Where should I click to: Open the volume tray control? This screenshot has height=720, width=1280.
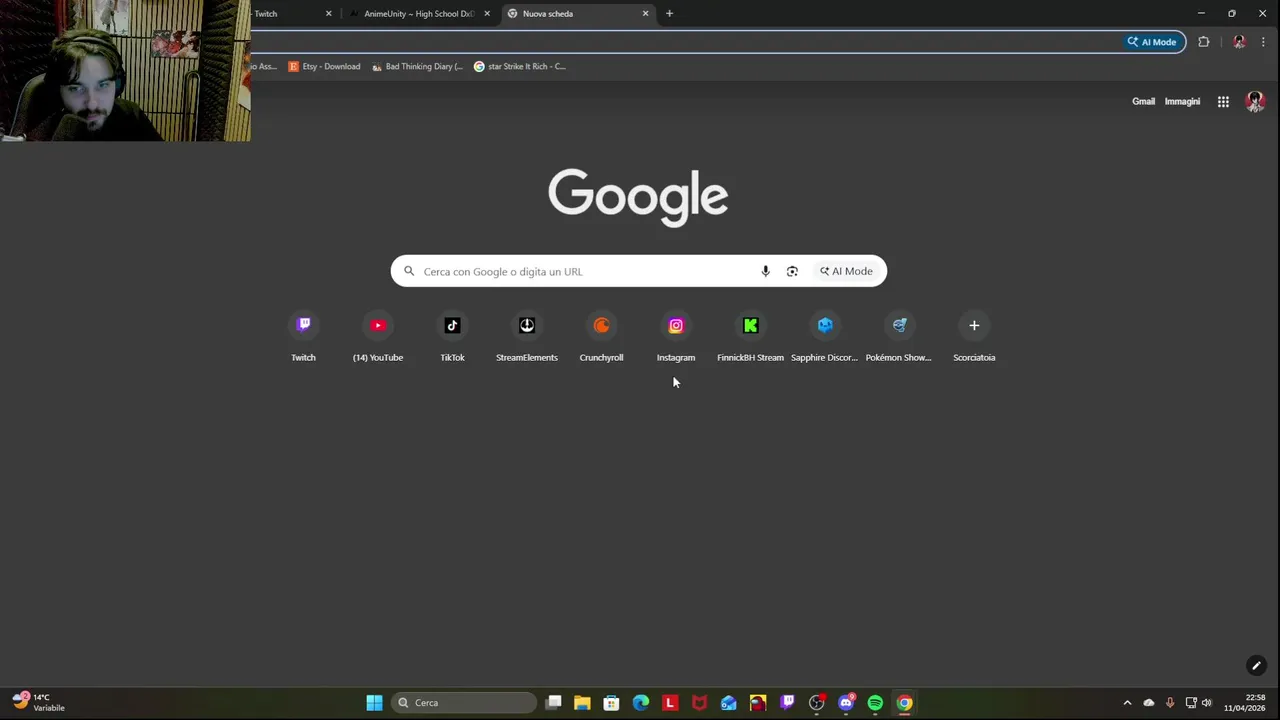pyautogui.click(x=1206, y=703)
